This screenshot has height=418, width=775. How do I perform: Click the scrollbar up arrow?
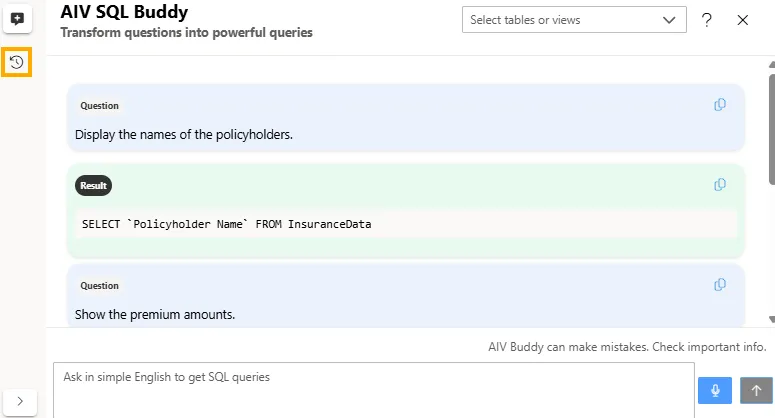pos(770,62)
